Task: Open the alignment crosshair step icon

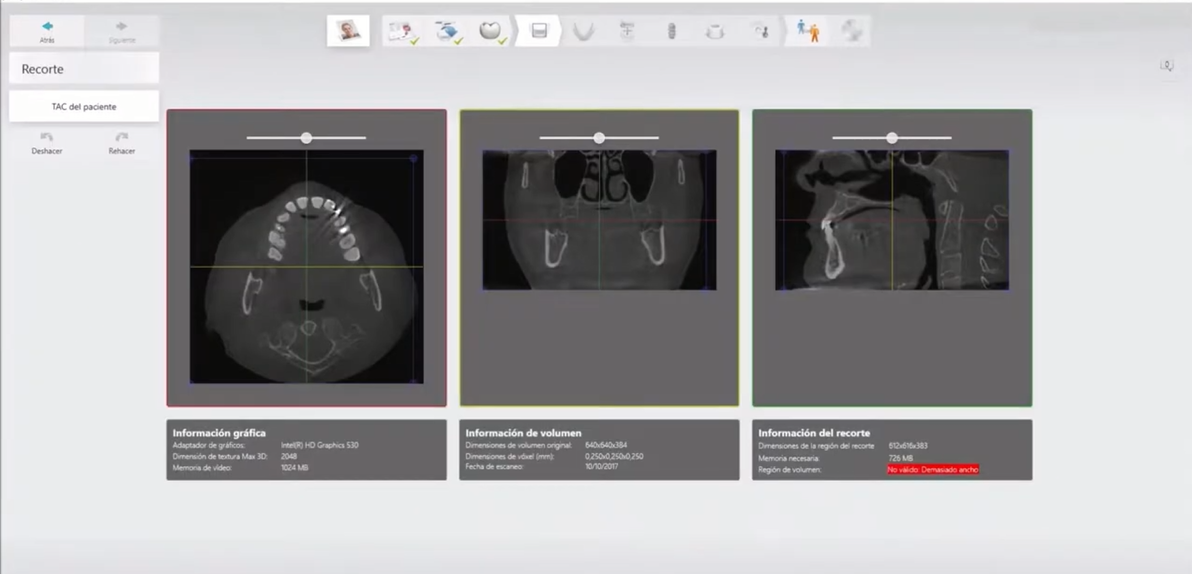Action: coord(627,31)
